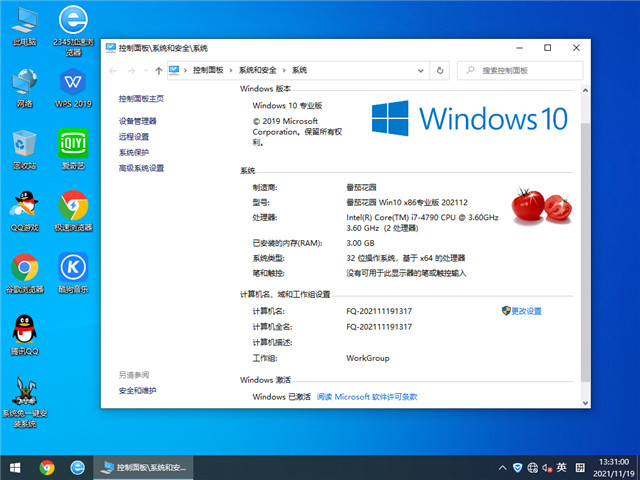Select the WorkGroup value text

(x=368, y=358)
